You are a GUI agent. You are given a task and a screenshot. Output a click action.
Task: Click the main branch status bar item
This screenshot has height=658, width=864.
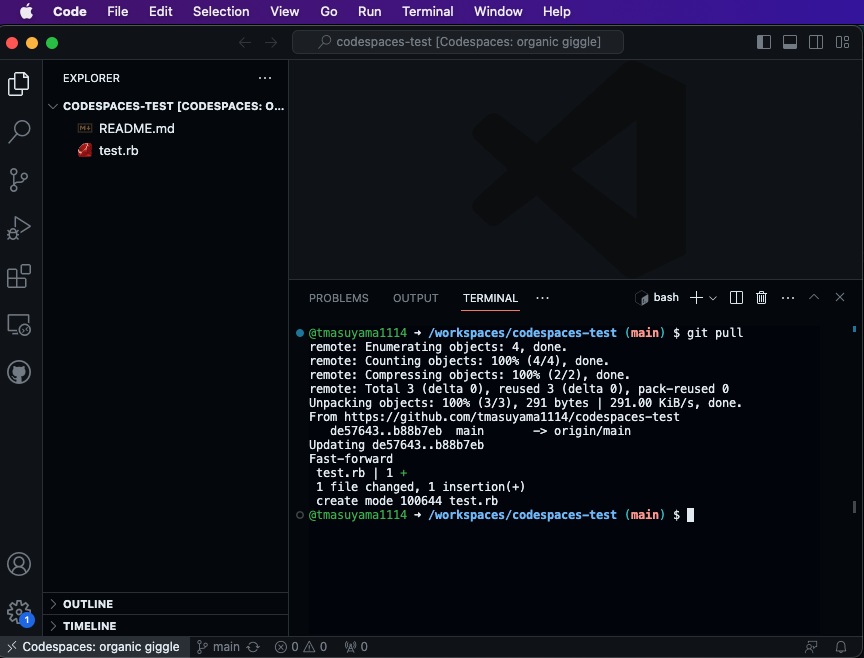pos(218,647)
